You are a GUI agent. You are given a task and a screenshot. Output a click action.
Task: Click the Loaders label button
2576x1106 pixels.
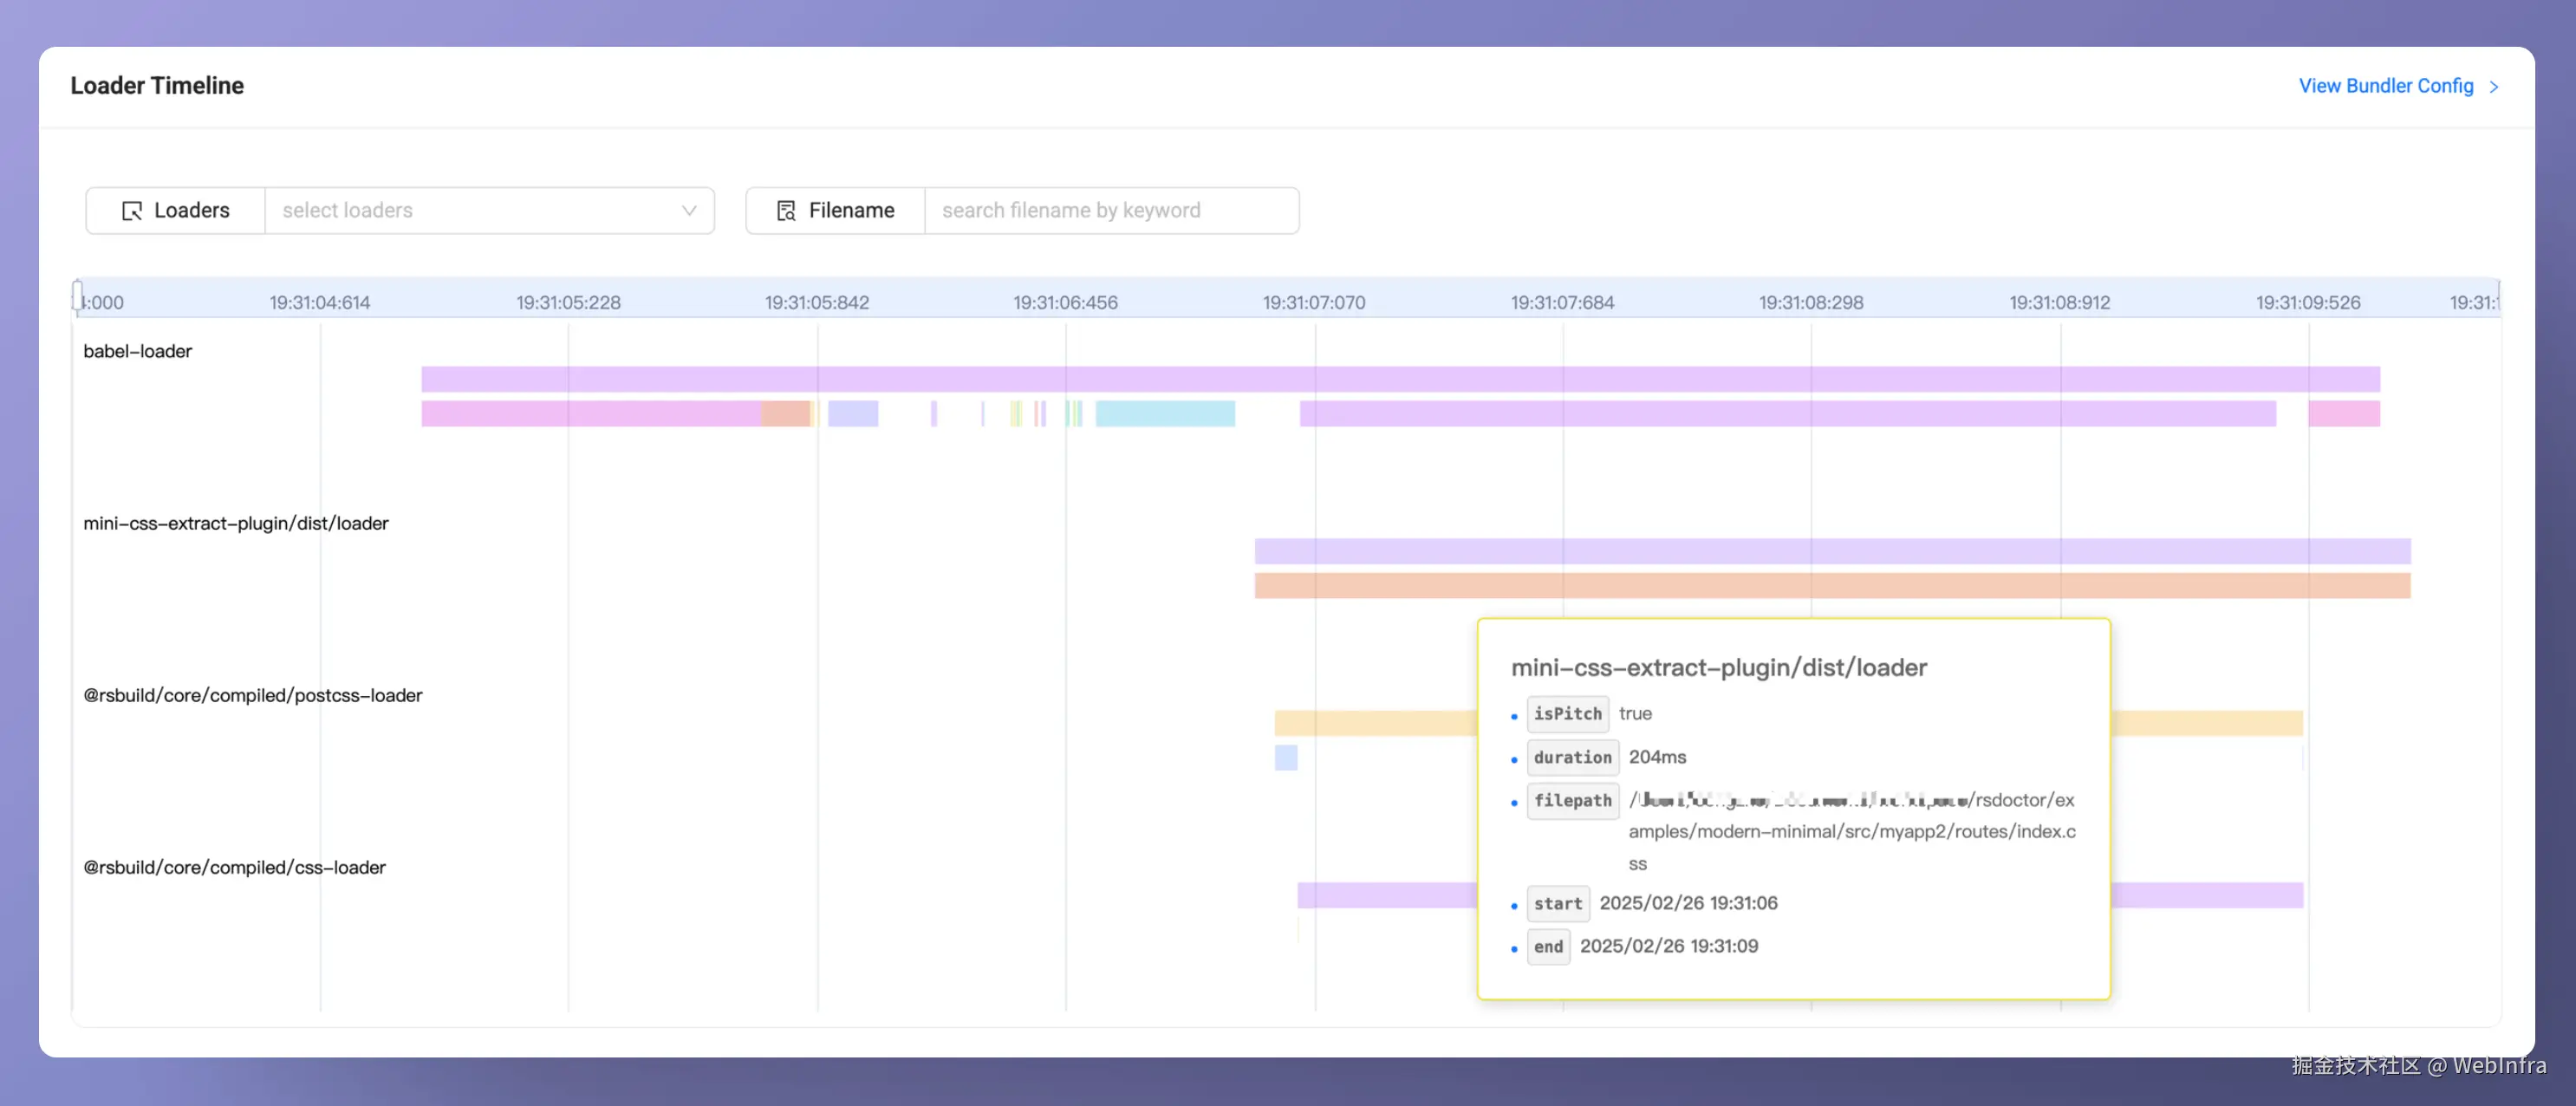click(x=176, y=211)
